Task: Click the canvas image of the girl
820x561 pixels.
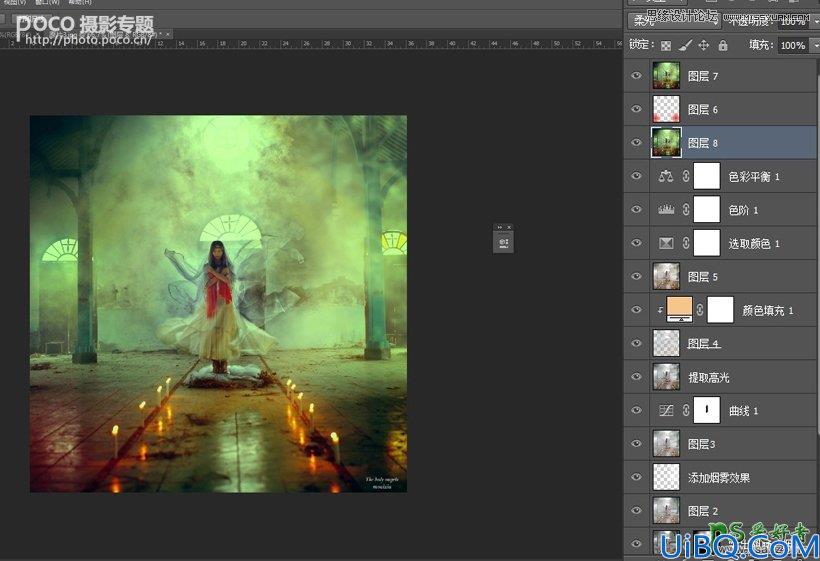Action: pyautogui.click(x=219, y=304)
